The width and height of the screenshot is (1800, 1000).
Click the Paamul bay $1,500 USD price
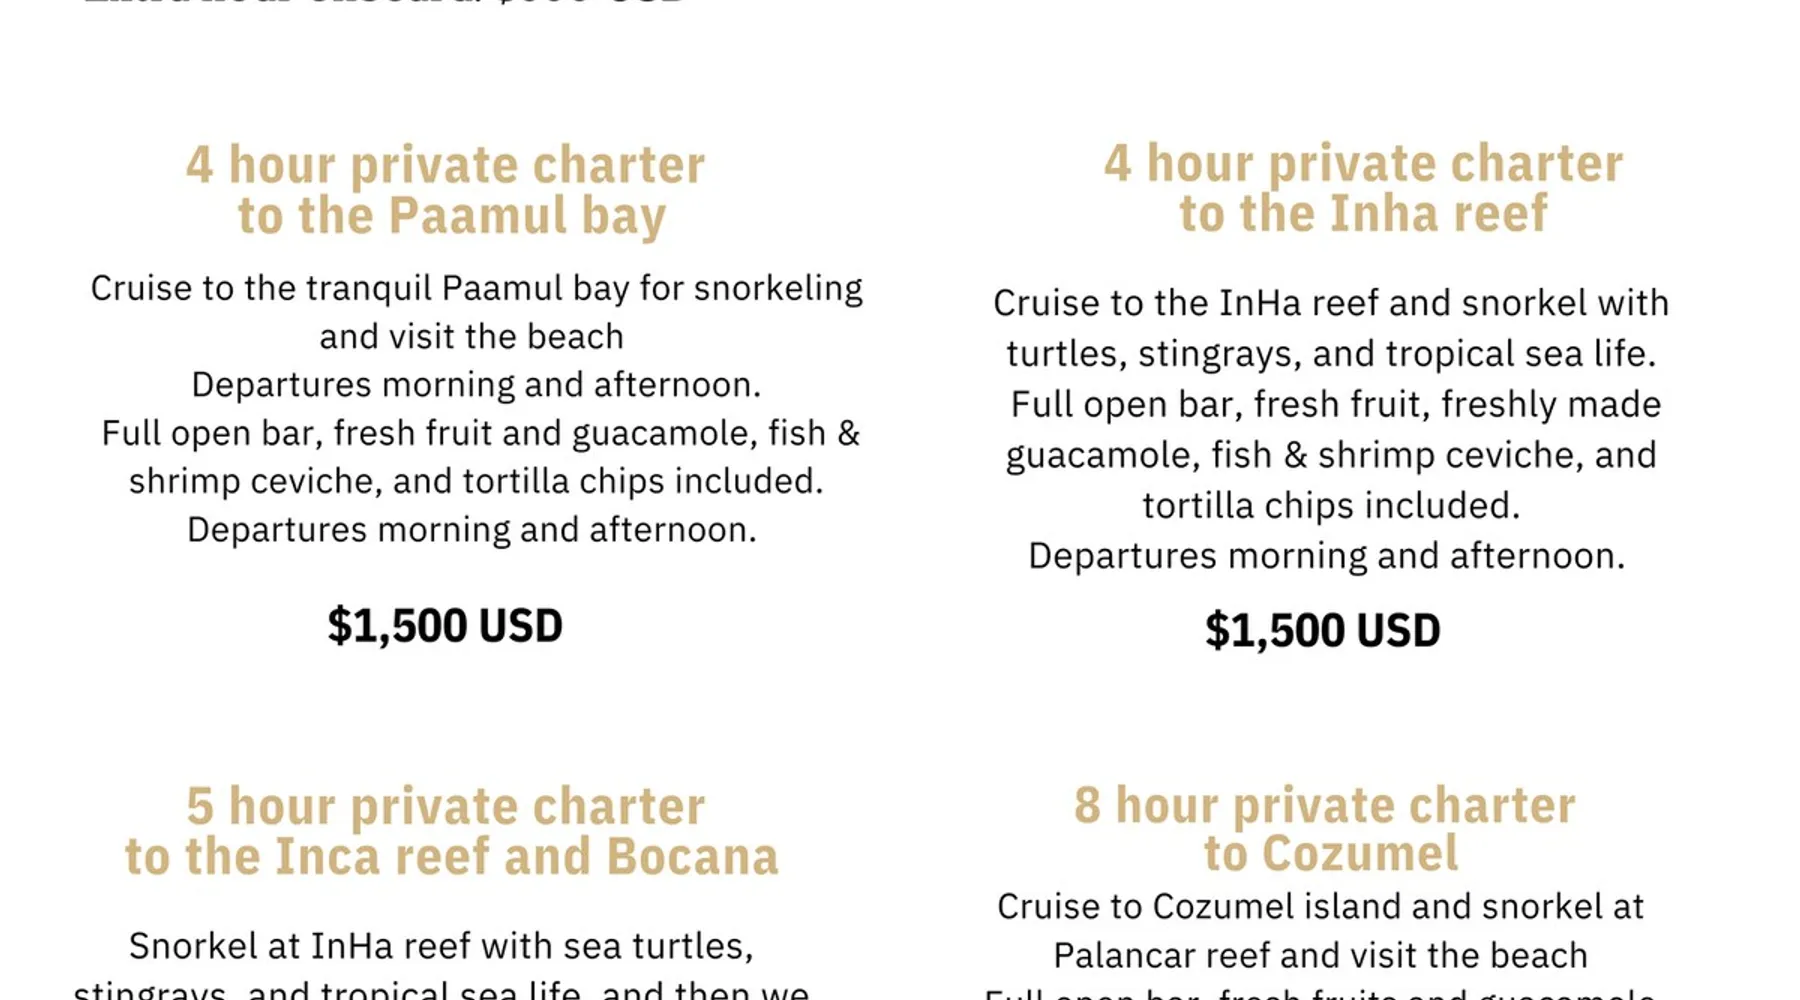click(x=445, y=626)
